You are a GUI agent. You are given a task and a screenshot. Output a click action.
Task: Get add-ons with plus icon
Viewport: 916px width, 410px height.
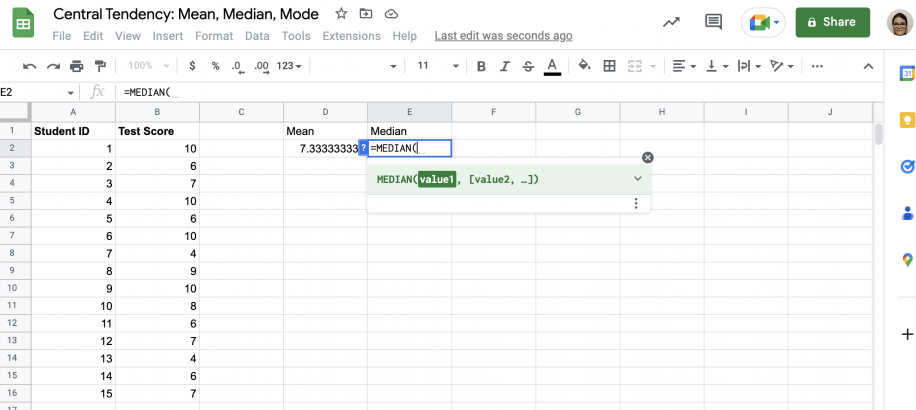click(907, 335)
